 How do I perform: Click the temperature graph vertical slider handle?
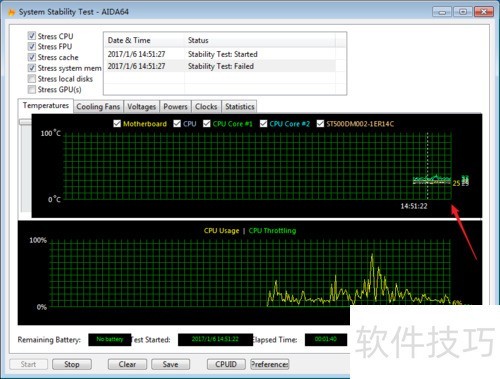25,122
